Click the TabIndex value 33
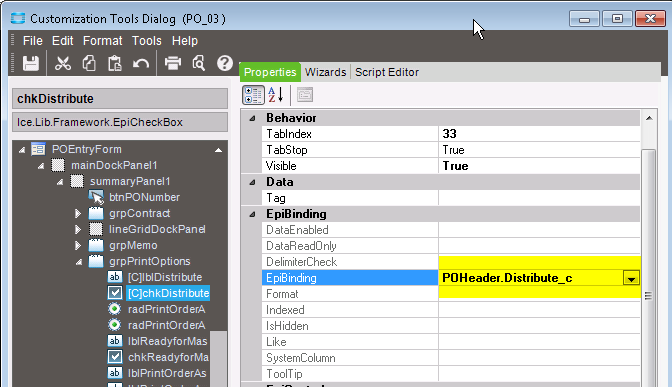This screenshot has height=387, width=672. [x=539, y=134]
